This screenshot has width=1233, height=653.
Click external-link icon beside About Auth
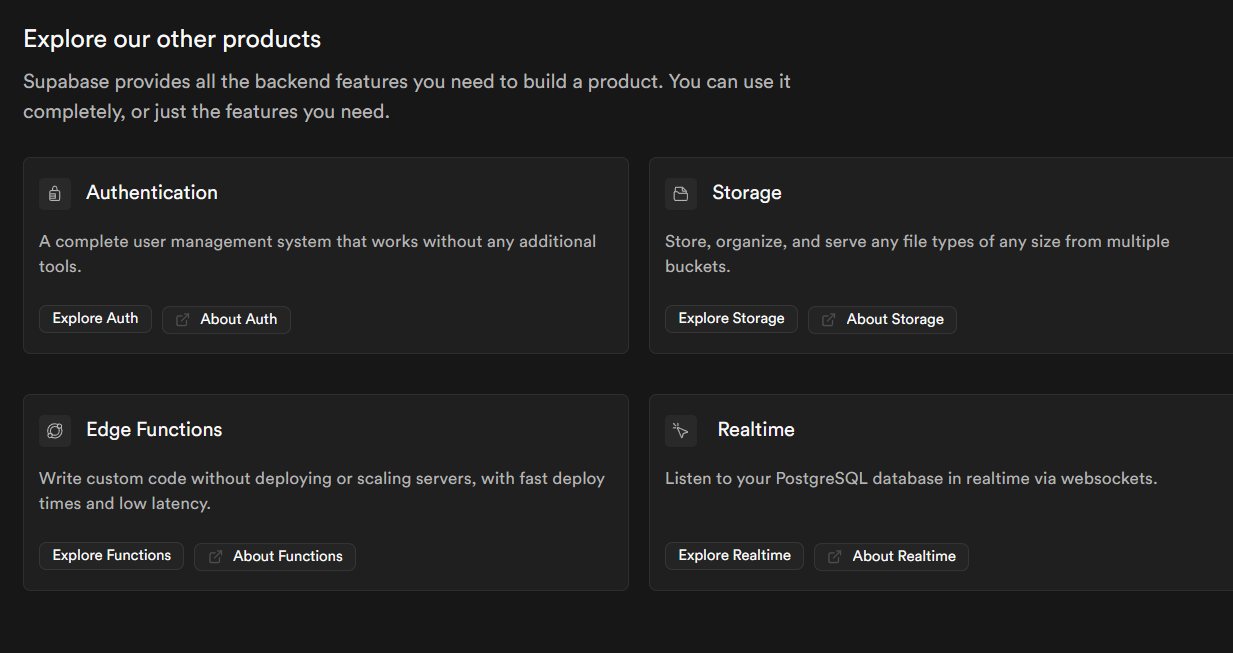pos(182,320)
